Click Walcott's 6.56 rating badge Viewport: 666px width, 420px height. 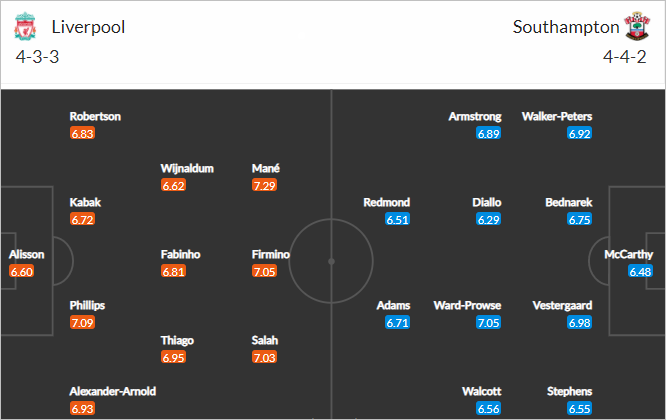coord(488,409)
